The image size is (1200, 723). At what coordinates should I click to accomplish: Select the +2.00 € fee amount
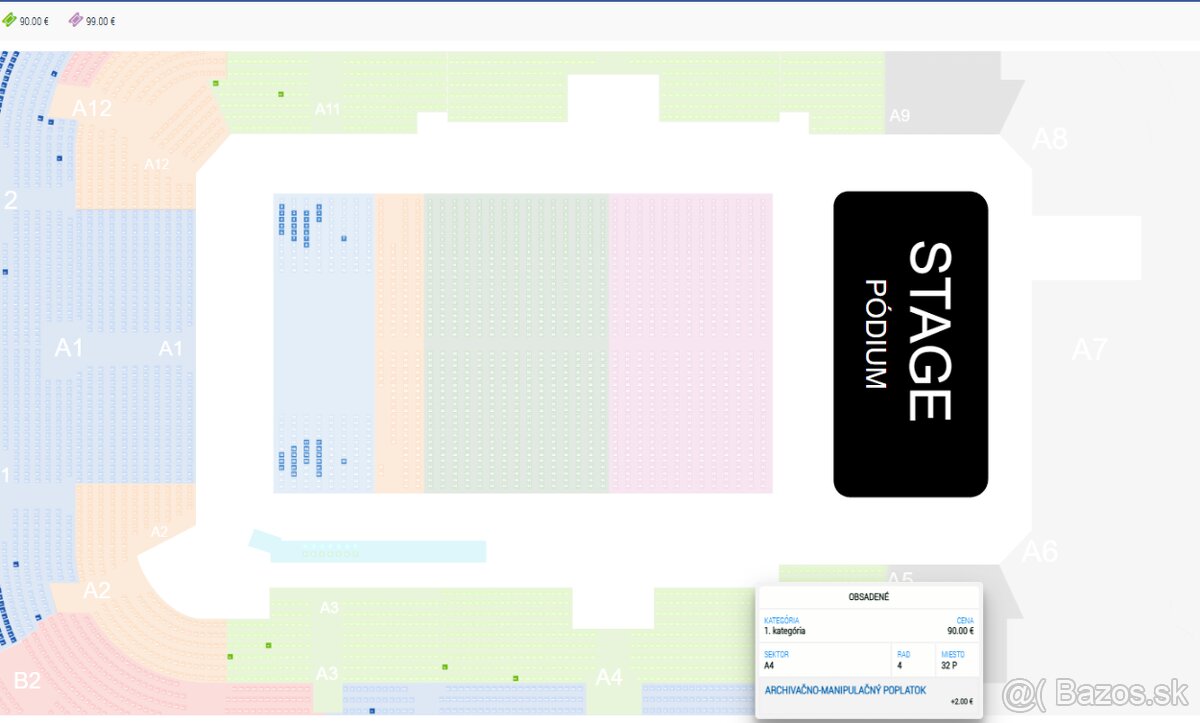tap(962, 702)
